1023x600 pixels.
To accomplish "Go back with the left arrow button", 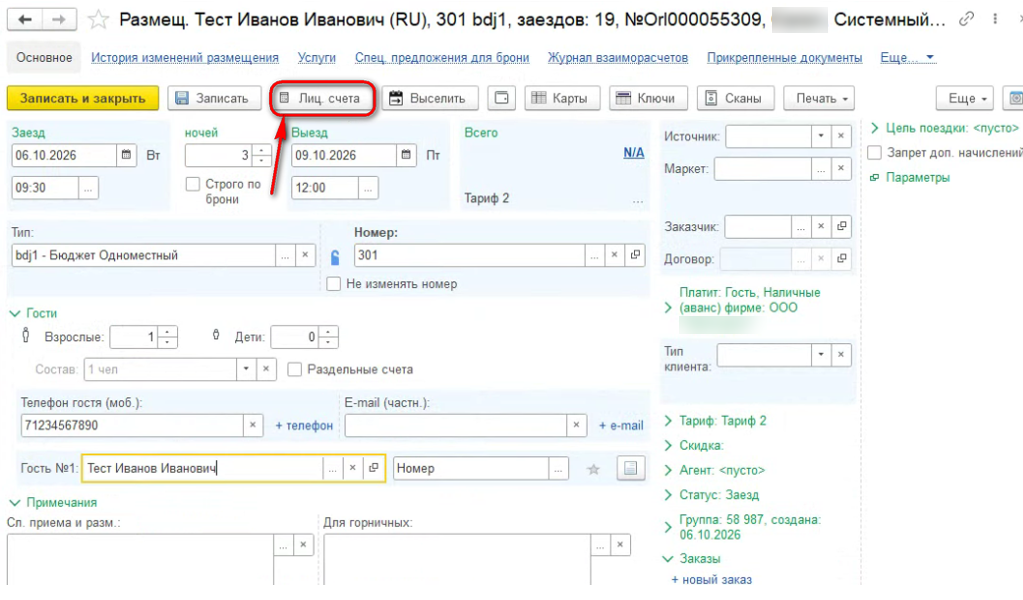I will pyautogui.click(x=25, y=20).
